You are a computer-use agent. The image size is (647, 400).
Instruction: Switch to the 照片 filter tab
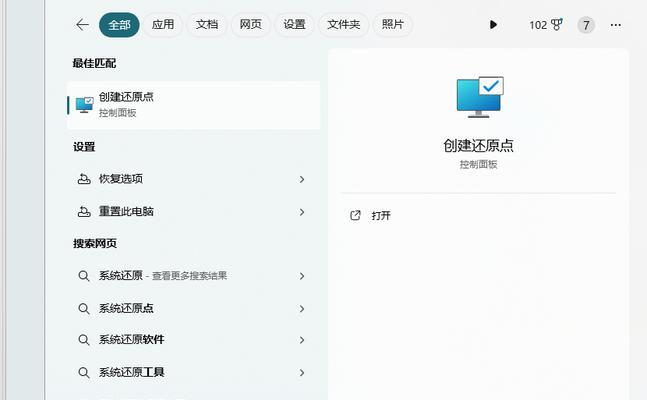point(394,25)
